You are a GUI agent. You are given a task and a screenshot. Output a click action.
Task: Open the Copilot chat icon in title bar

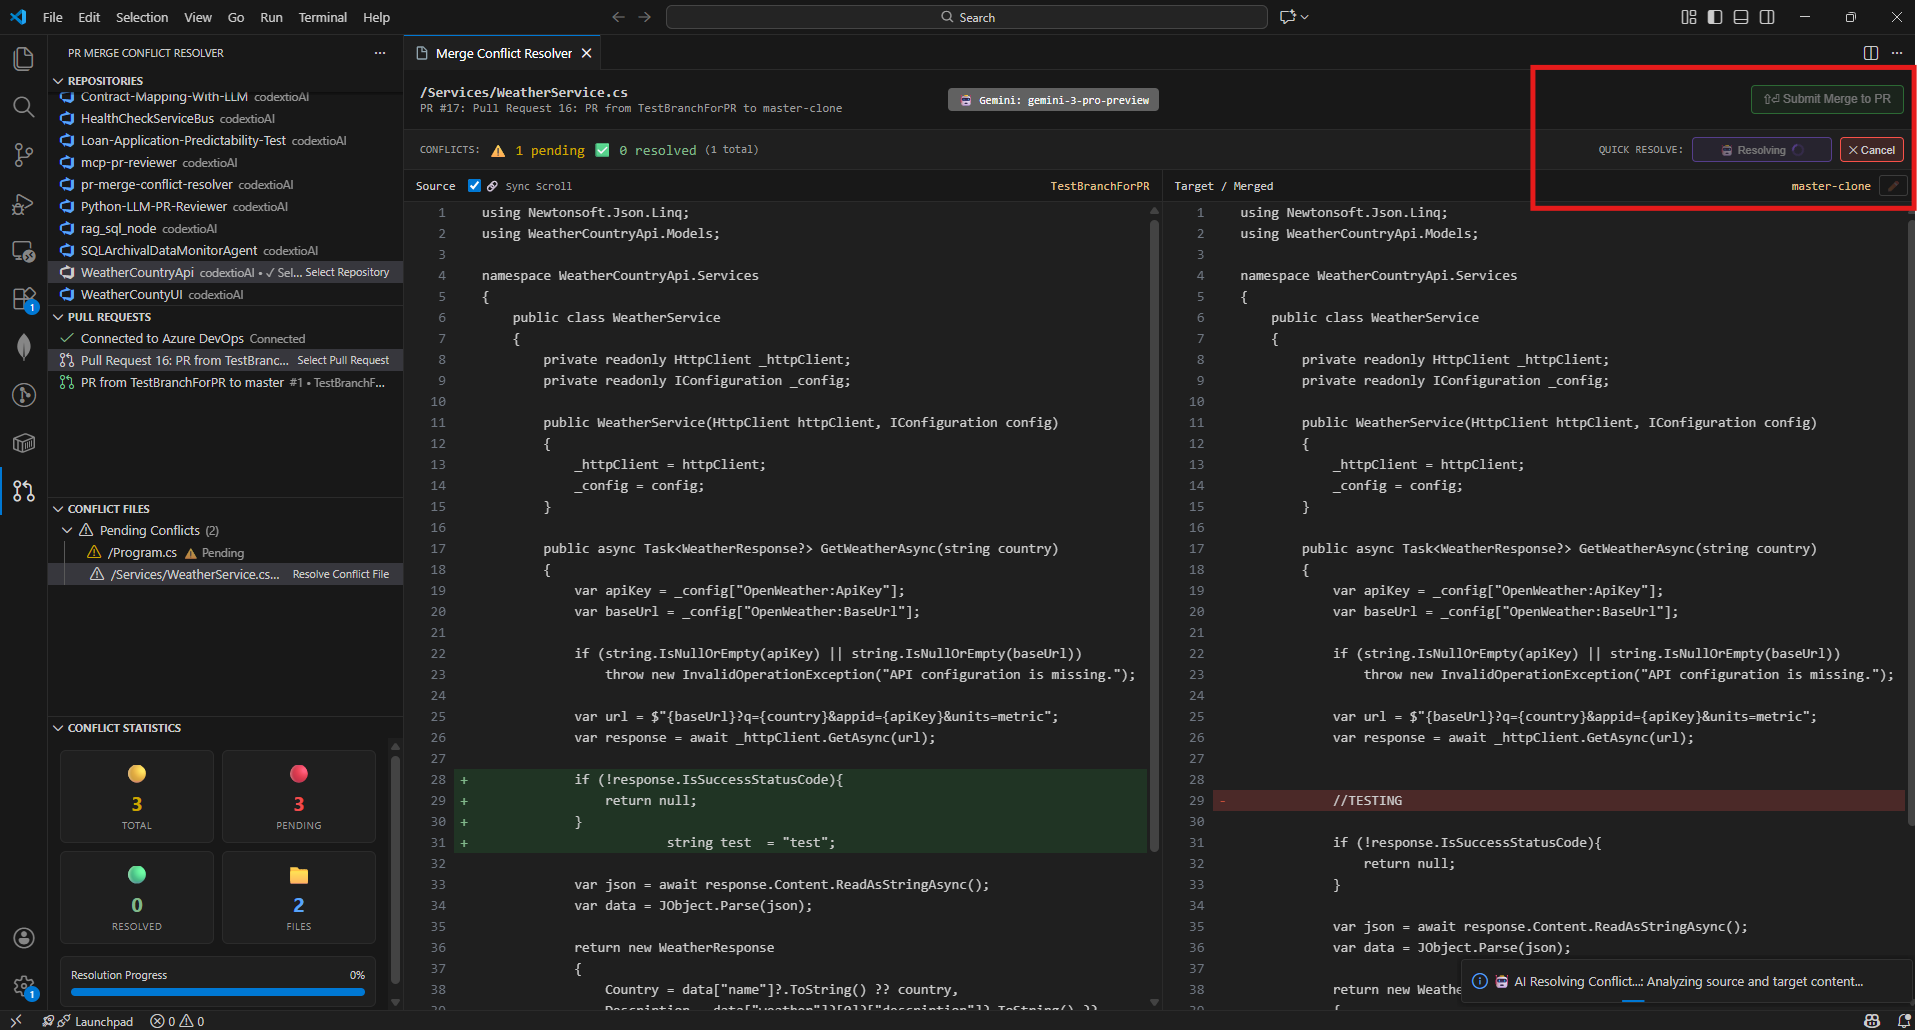click(x=1287, y=17)
